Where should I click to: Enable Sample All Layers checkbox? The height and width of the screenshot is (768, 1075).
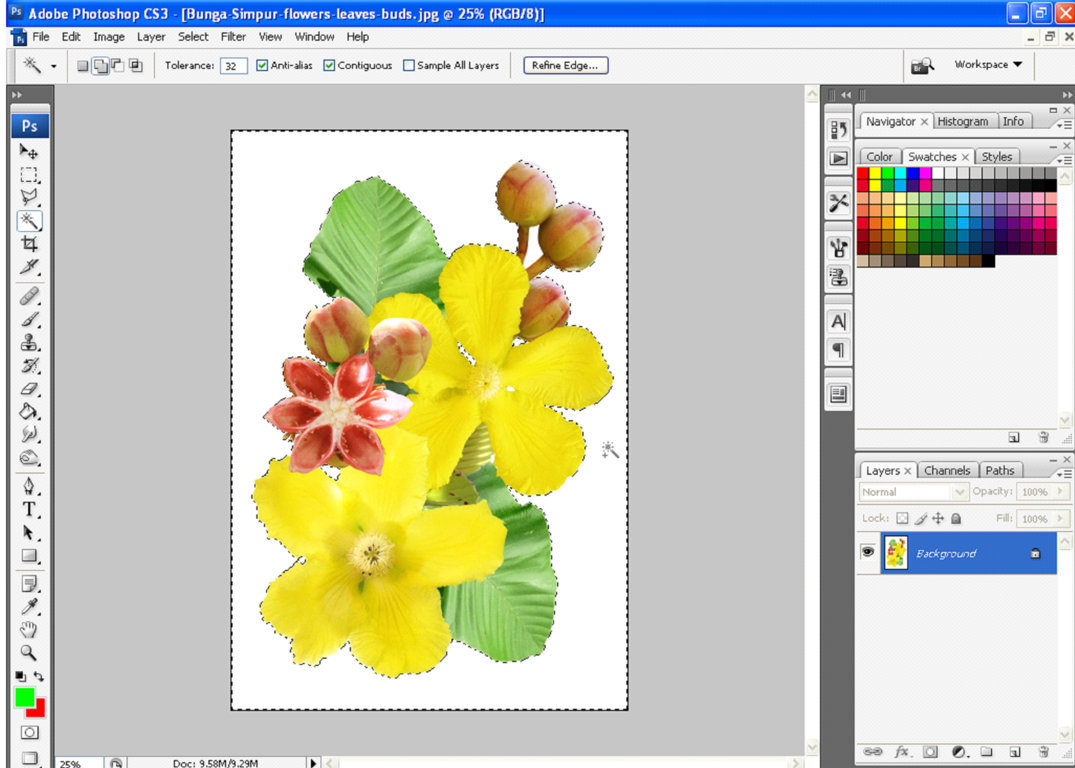(409, 66)
